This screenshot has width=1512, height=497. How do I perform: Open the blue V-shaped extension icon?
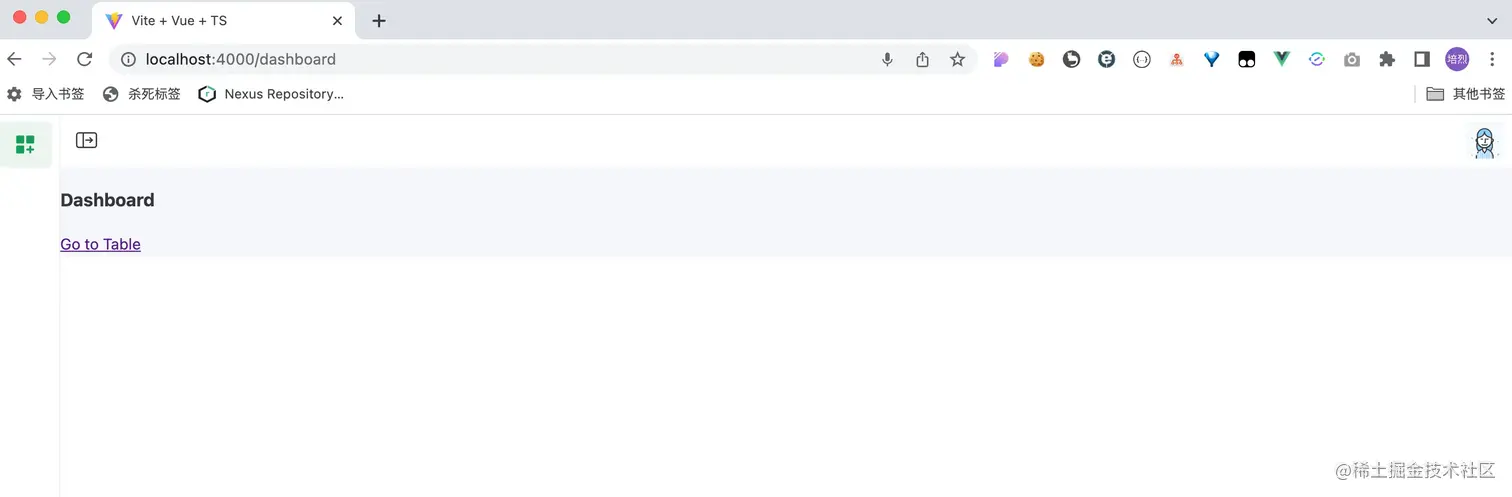(x=1212, y=60)
